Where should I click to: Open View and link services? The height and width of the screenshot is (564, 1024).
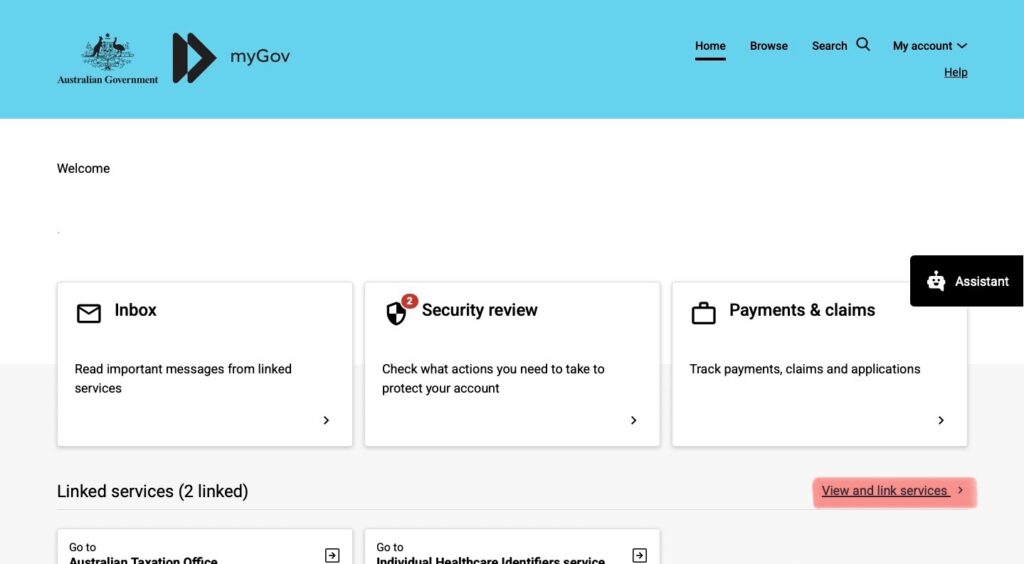884,491
